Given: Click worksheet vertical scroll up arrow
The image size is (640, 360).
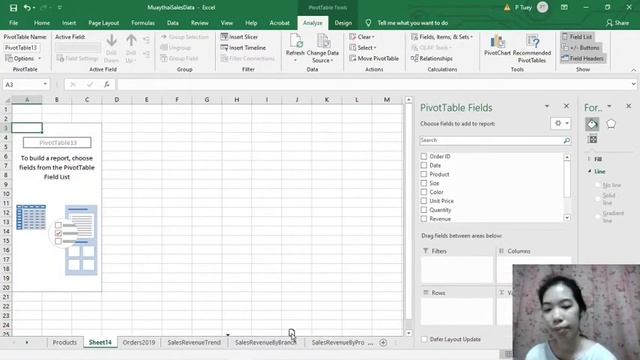Looking at the screenshot, I should point(409,100).
